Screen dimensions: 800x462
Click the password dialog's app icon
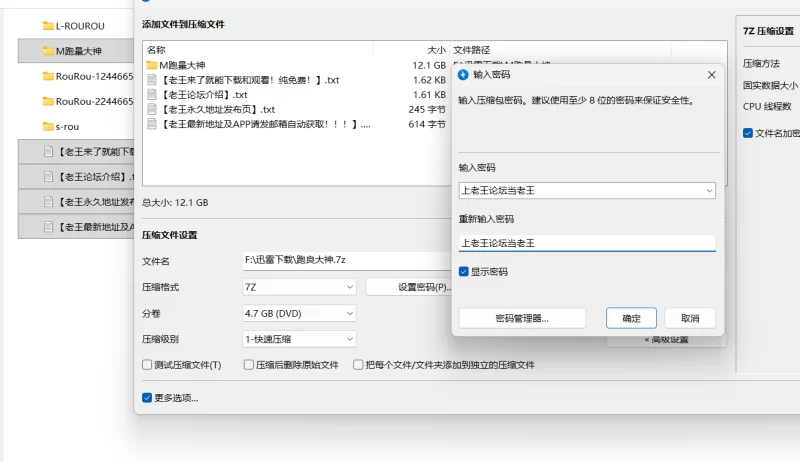pyautogui.click(x=463, y=74)
